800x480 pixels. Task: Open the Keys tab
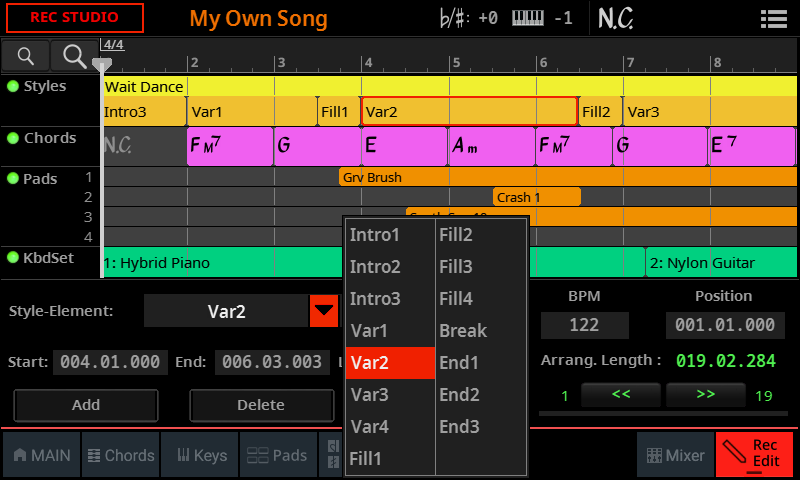201,455
